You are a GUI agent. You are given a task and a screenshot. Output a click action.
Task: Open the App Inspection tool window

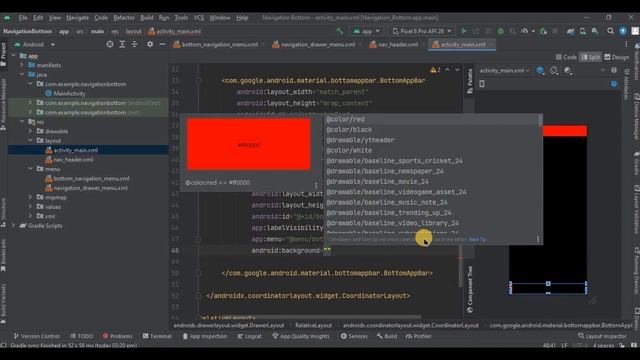204,336
